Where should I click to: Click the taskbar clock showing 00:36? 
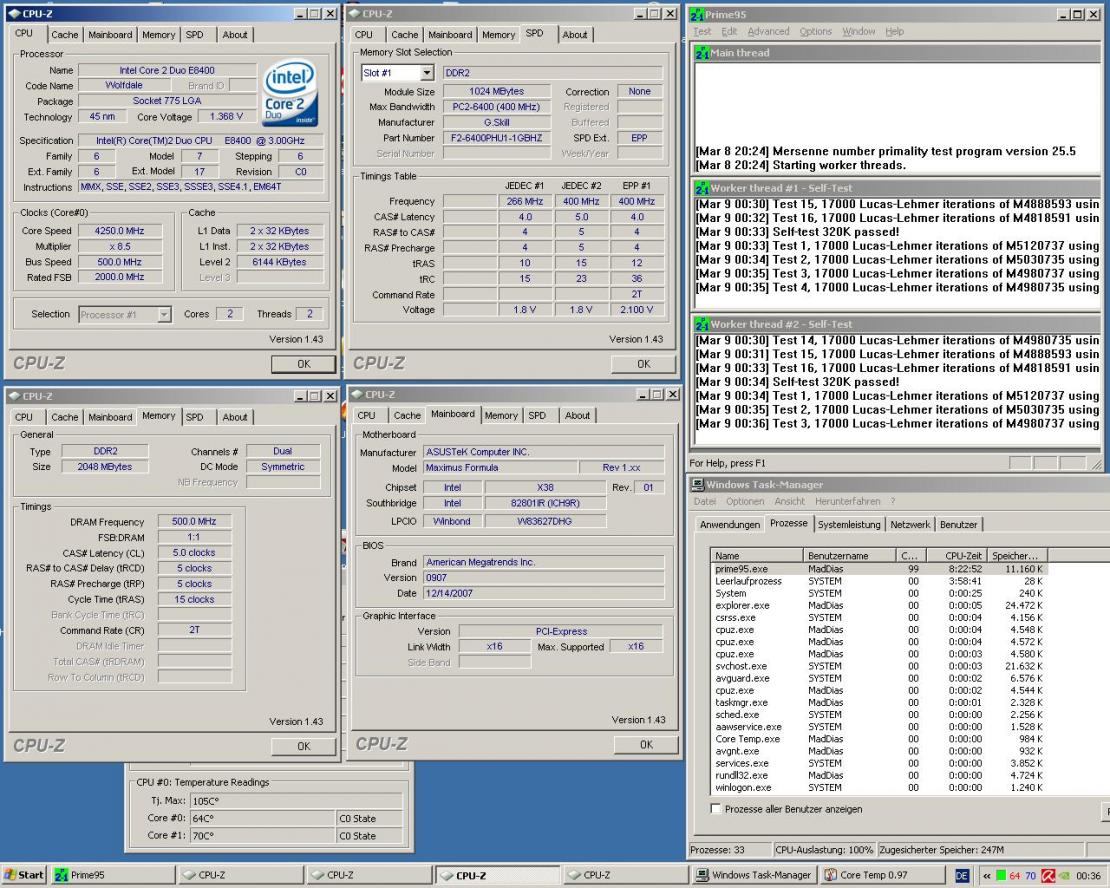pyautogui.click(x=1087, y=876)
